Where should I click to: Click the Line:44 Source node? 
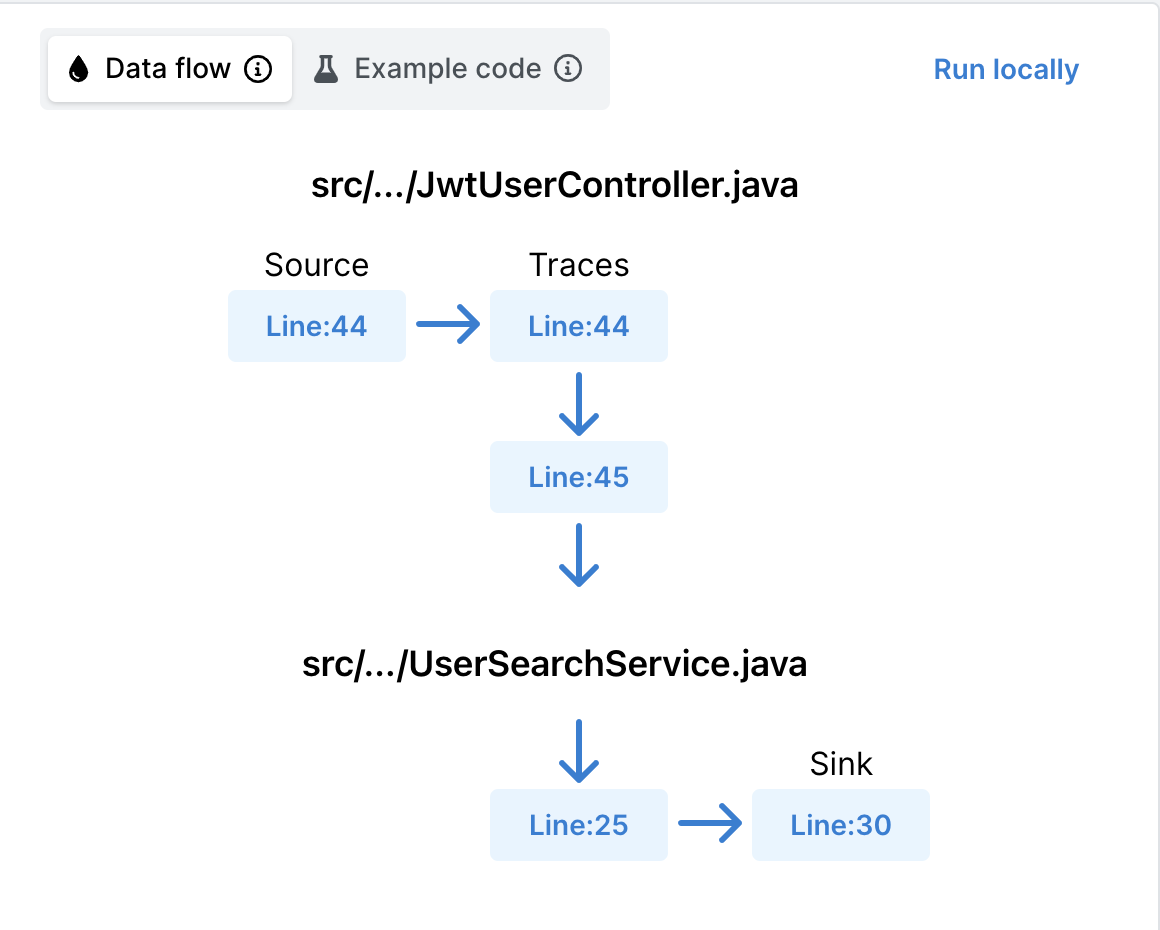[316, 325]
